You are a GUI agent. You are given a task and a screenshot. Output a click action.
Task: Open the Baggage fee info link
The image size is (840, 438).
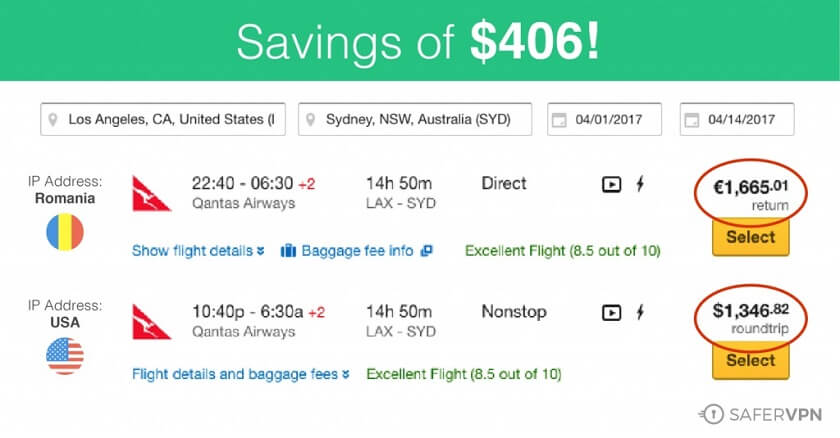coord(357,251)
